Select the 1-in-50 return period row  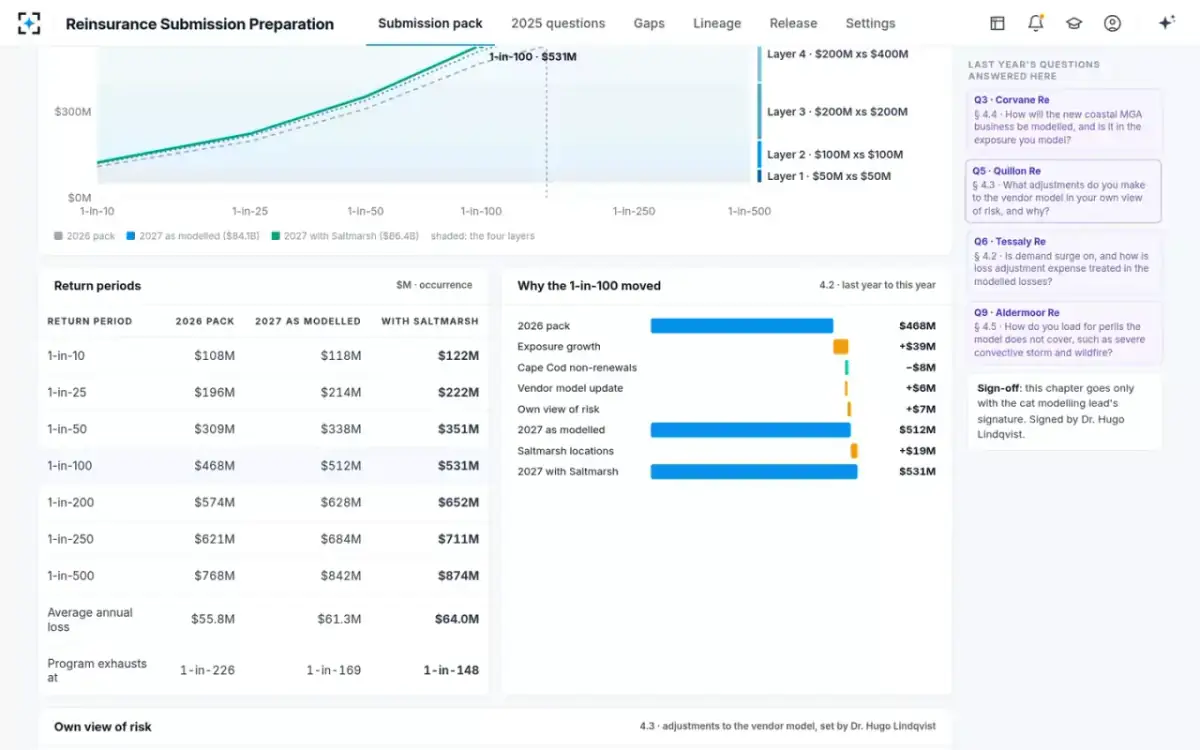click(x=263, y=429)
